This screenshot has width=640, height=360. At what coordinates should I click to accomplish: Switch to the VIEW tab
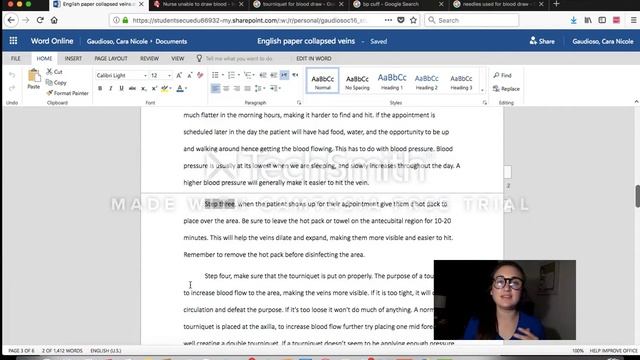point(178,58)
